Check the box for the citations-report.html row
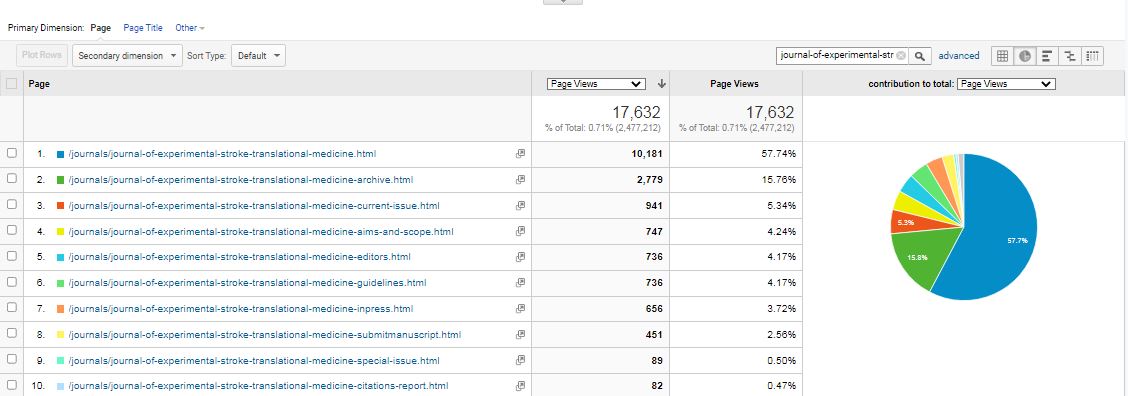The height and width of the screenshot is (396, 1128). (12, 385)
